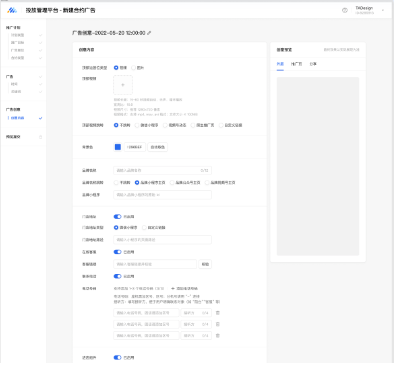Click the plus icon to add phone number
394x365 pixels.
pos(173,288)
